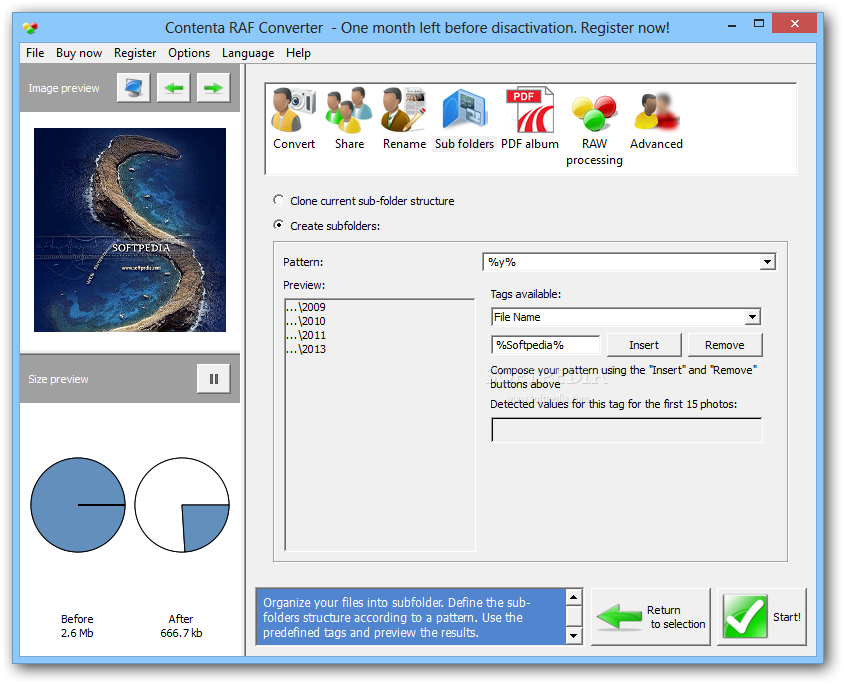This screenshot has height=684, width=844.
Task: Open the Register menu
Action: (135, 53)
